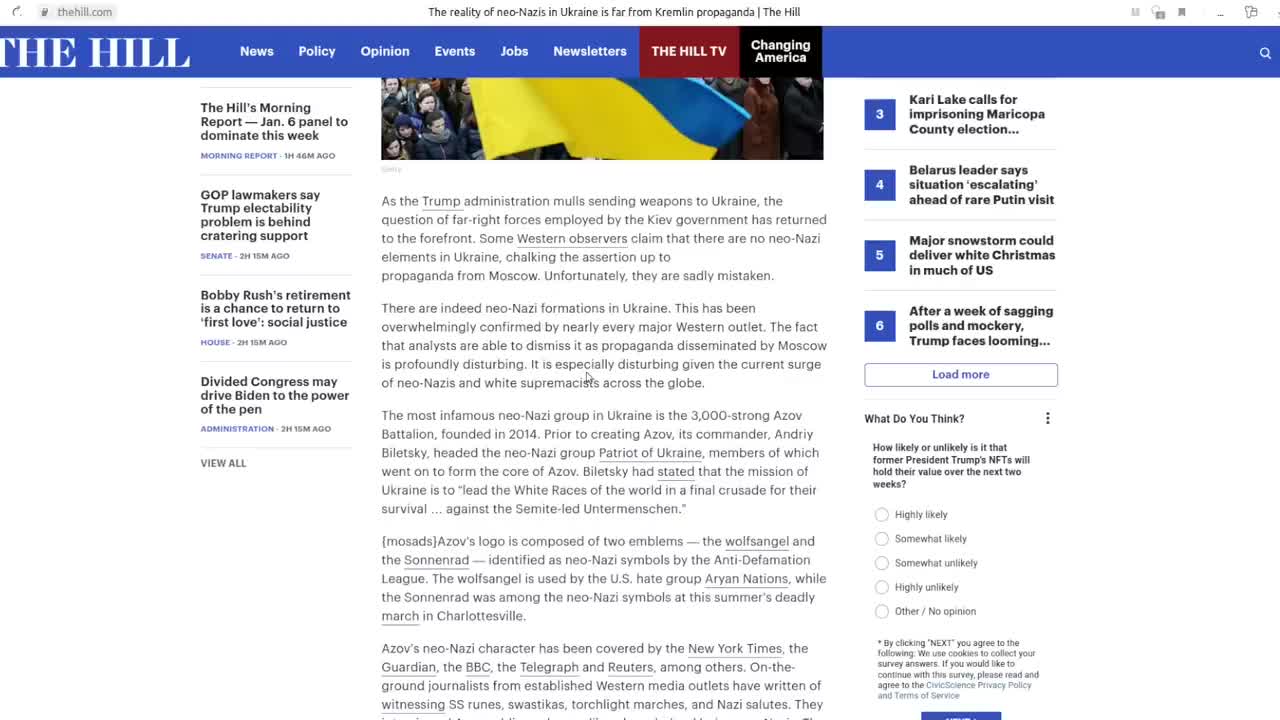Select Somewhat unlikely poll option
The height and width of the screenshot is (720, 1280).
(881, 563)
